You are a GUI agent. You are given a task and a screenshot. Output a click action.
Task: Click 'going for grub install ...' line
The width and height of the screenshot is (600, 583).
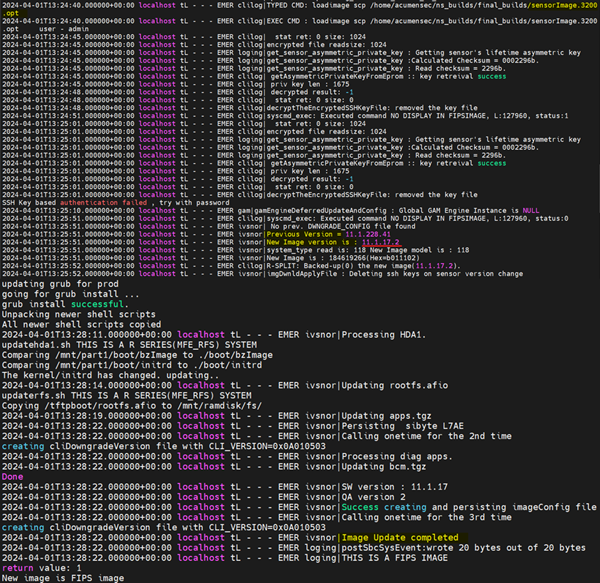[70, 294]
